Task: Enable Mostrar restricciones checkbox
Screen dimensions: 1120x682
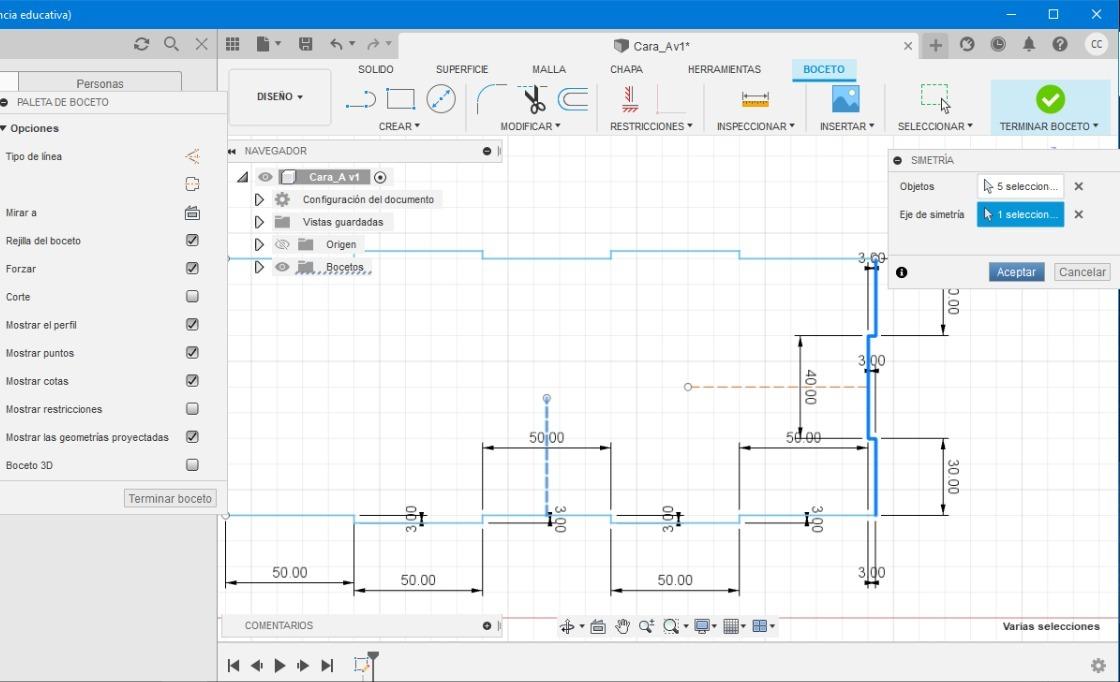Action: coord(192,408)
